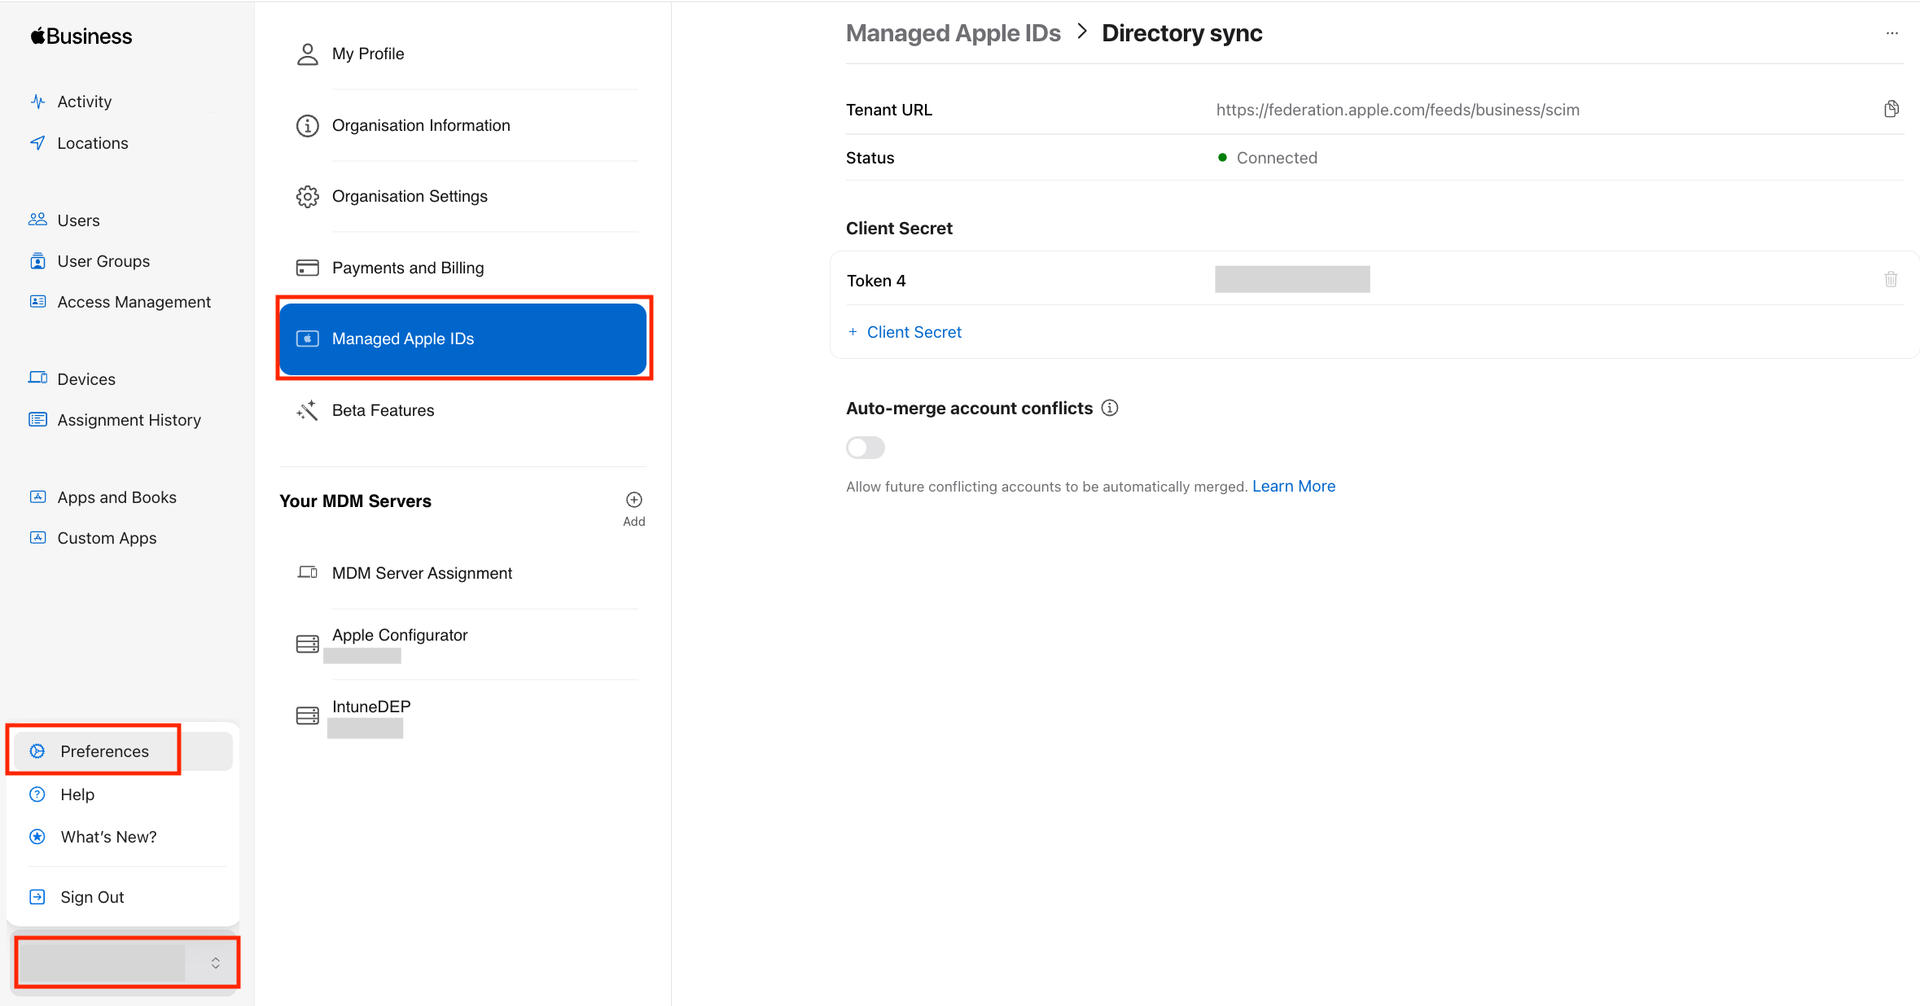Open the Preferences menu item
This screenshot has width=1920, height=1006.
pyautogui.click(x=104, y=751)
